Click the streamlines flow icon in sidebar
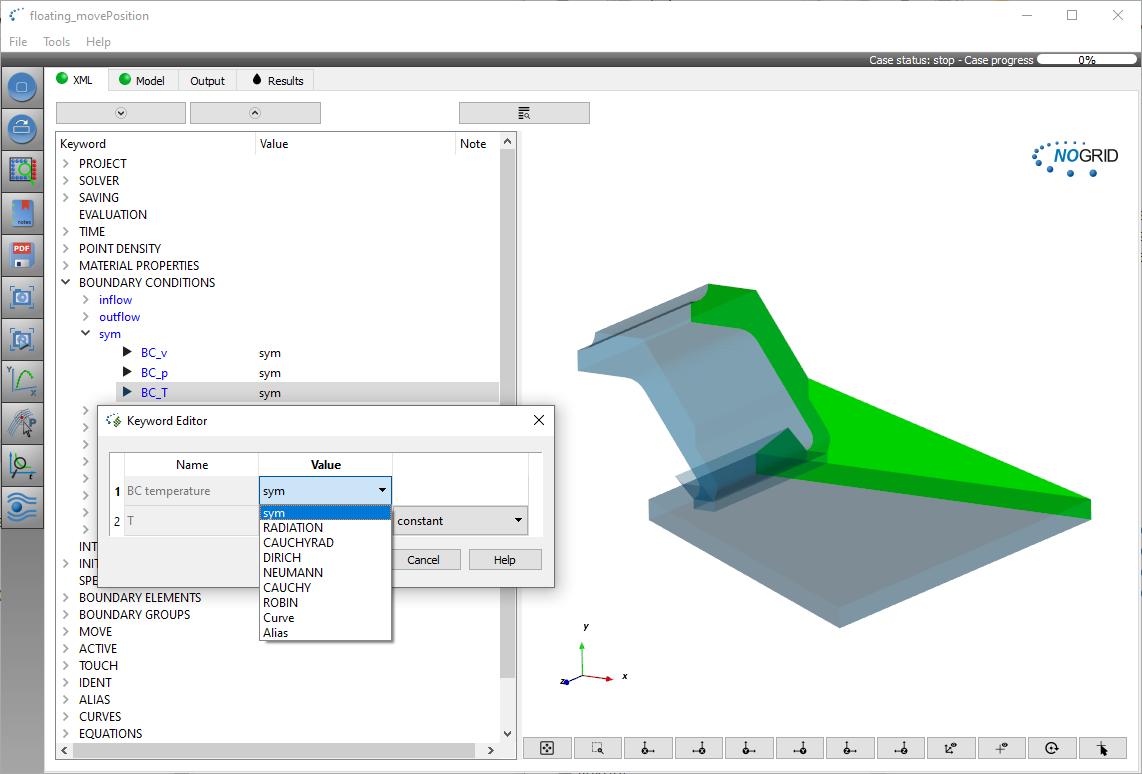This screenshot has height=774, width=1142. [22, 507]
